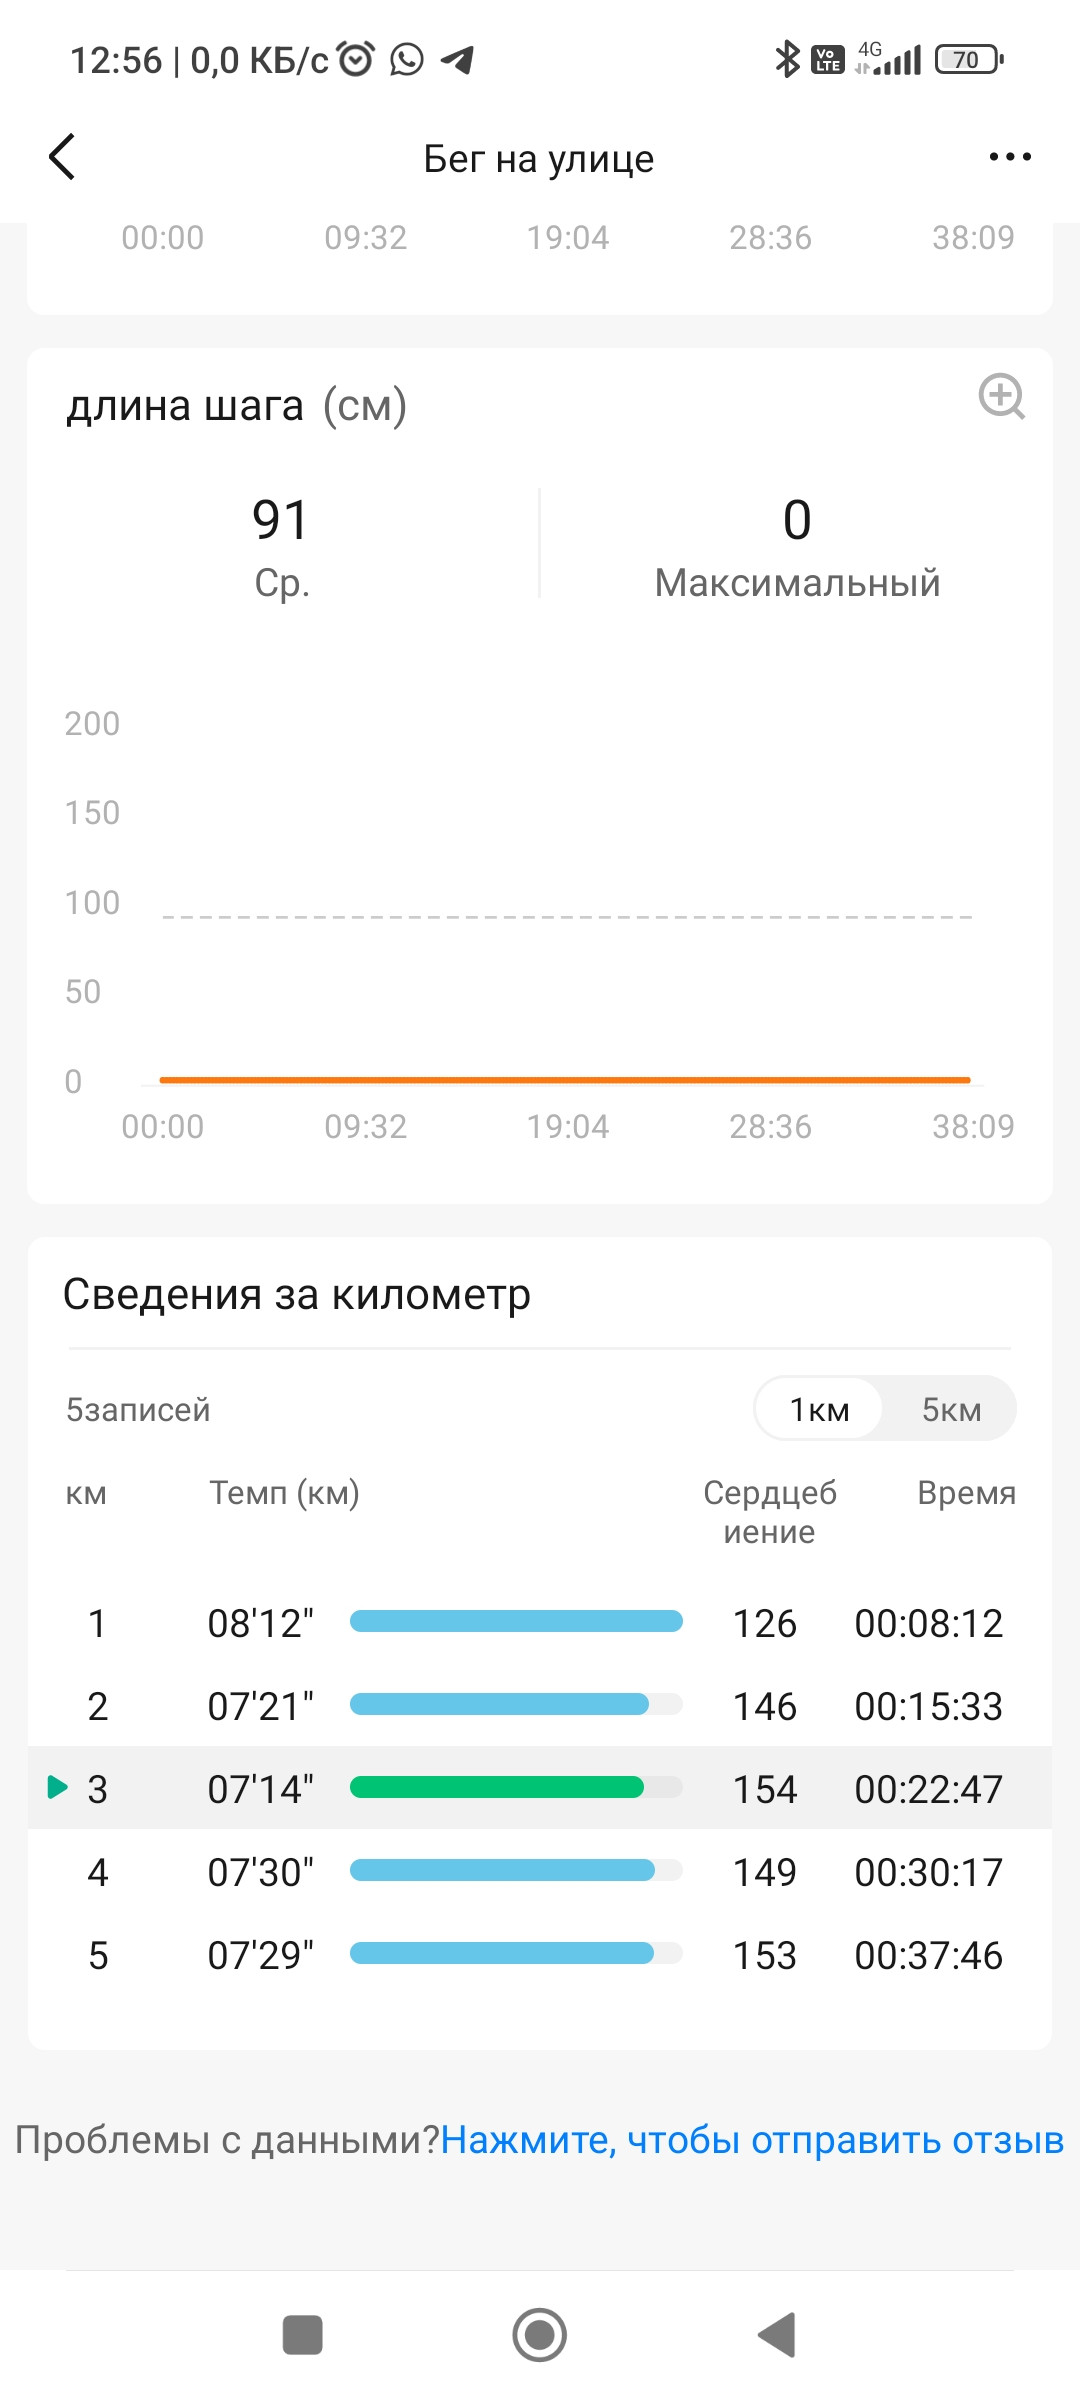Switch split view to 5км
Image resolution: width=1080 pixels, height=2400 pixels.
(x=951, y=1409)
